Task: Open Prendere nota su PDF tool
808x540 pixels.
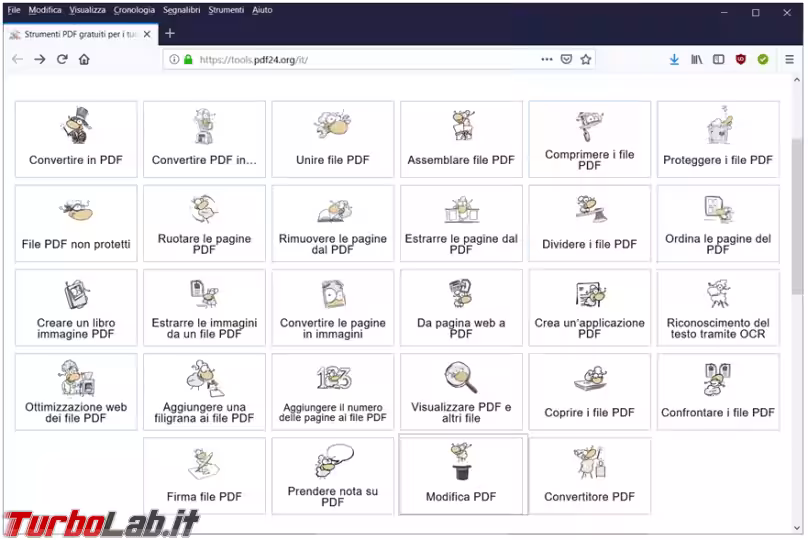Action: click(332, 476)
